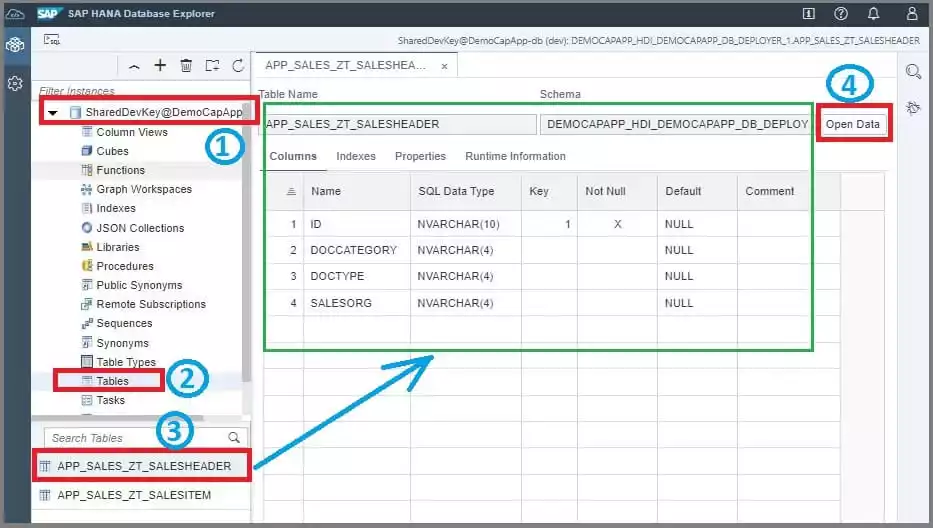Close the APP_SALES_ZT_SALESHEA... tab

[444, 66]
